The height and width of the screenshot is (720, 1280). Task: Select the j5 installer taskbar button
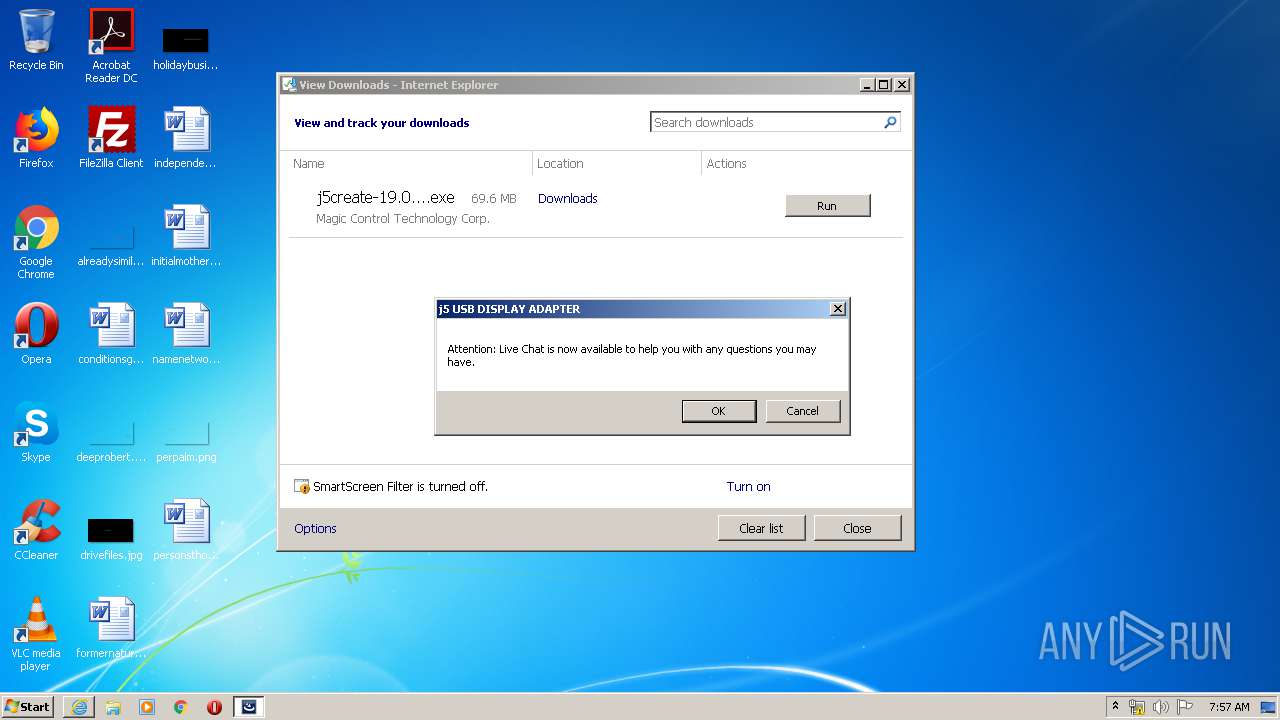click(249, 707)
